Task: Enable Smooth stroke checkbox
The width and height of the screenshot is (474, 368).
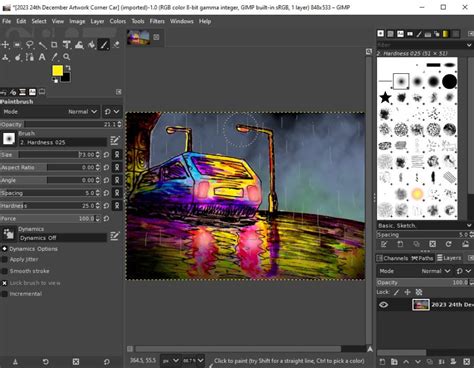Action: 4,271
